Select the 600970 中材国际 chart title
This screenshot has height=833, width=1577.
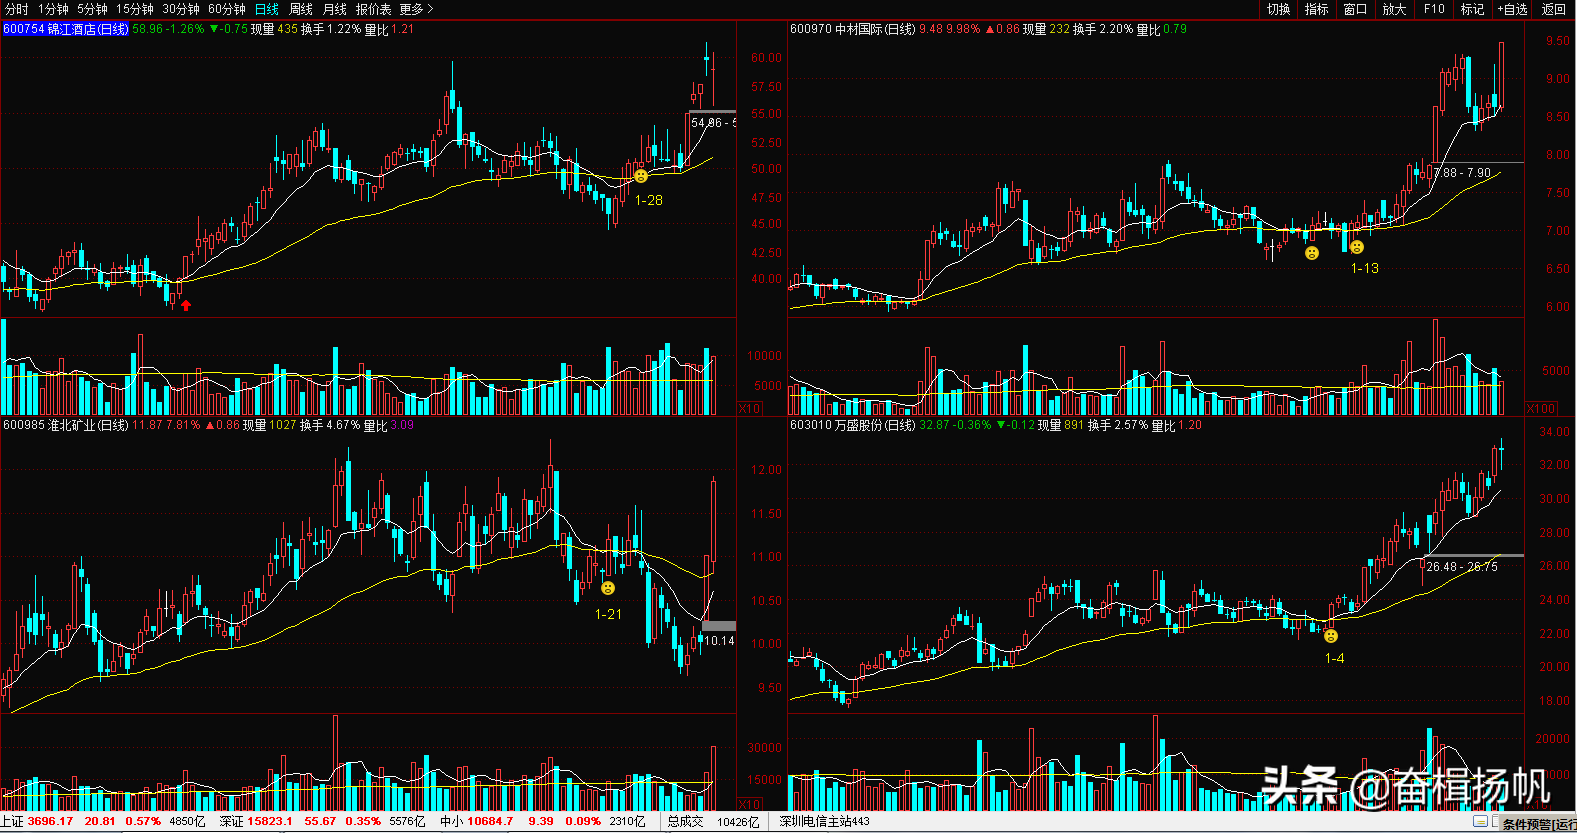[x=852, y=29]
